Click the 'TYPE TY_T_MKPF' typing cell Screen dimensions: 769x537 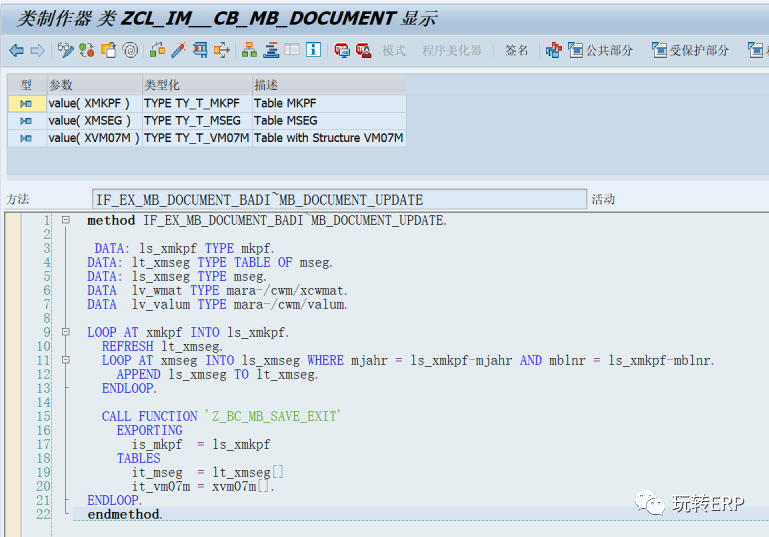(x=197, y=103)
